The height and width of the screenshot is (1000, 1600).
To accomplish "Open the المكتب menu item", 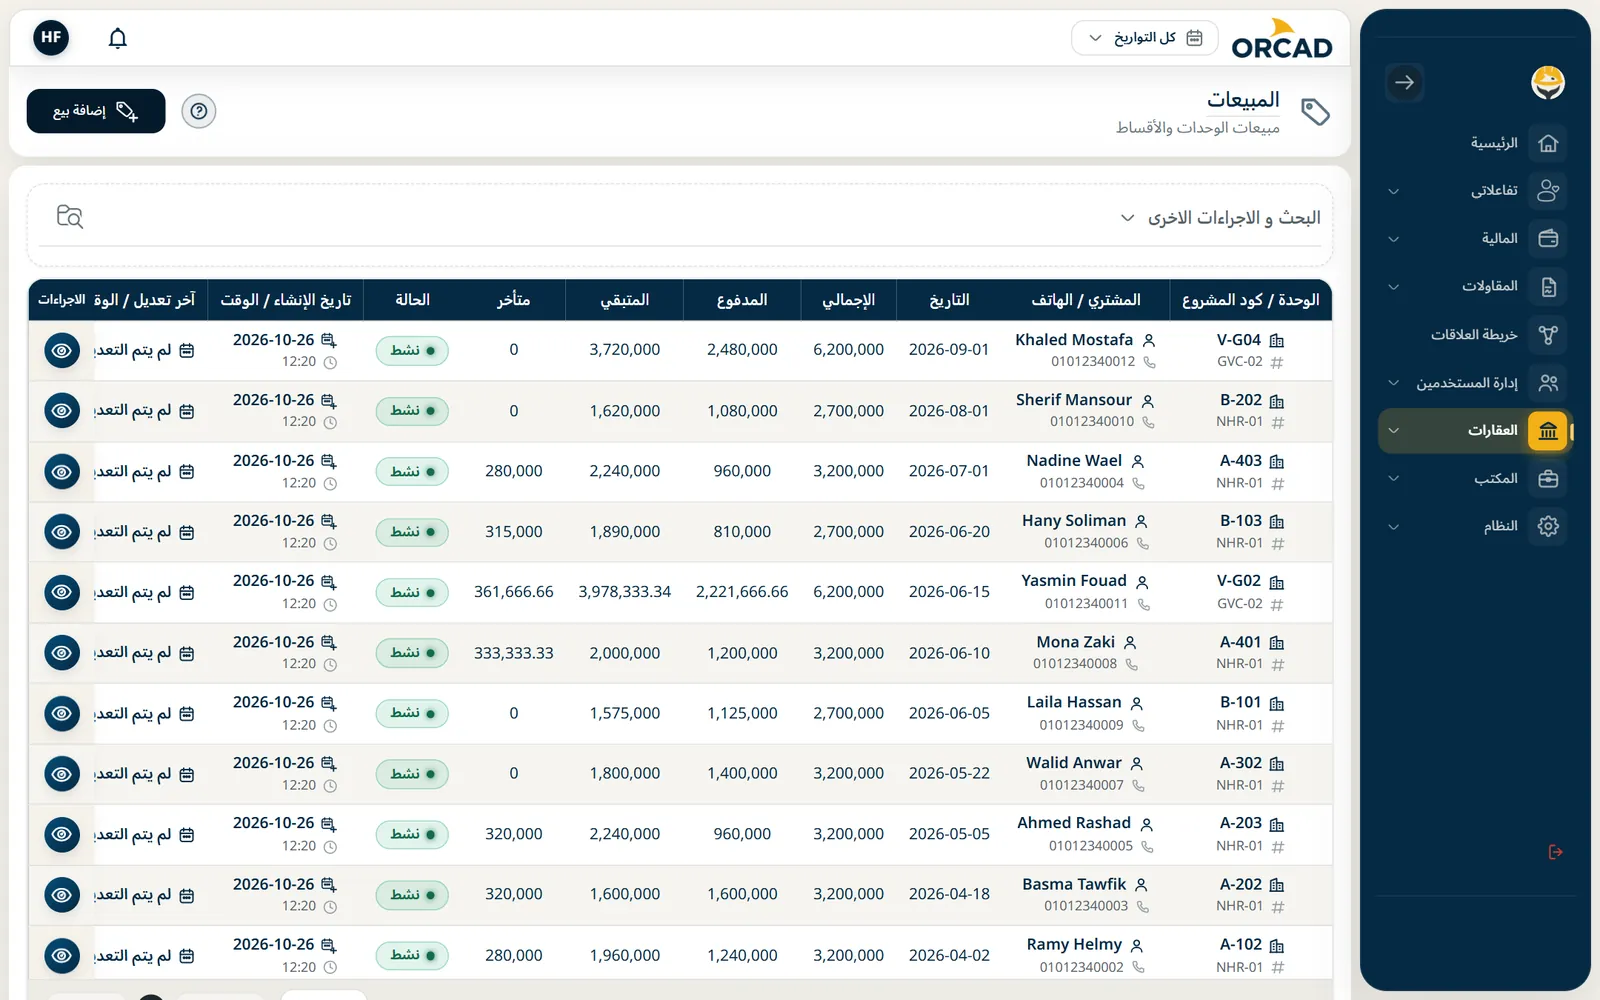I will [1474, 479].
